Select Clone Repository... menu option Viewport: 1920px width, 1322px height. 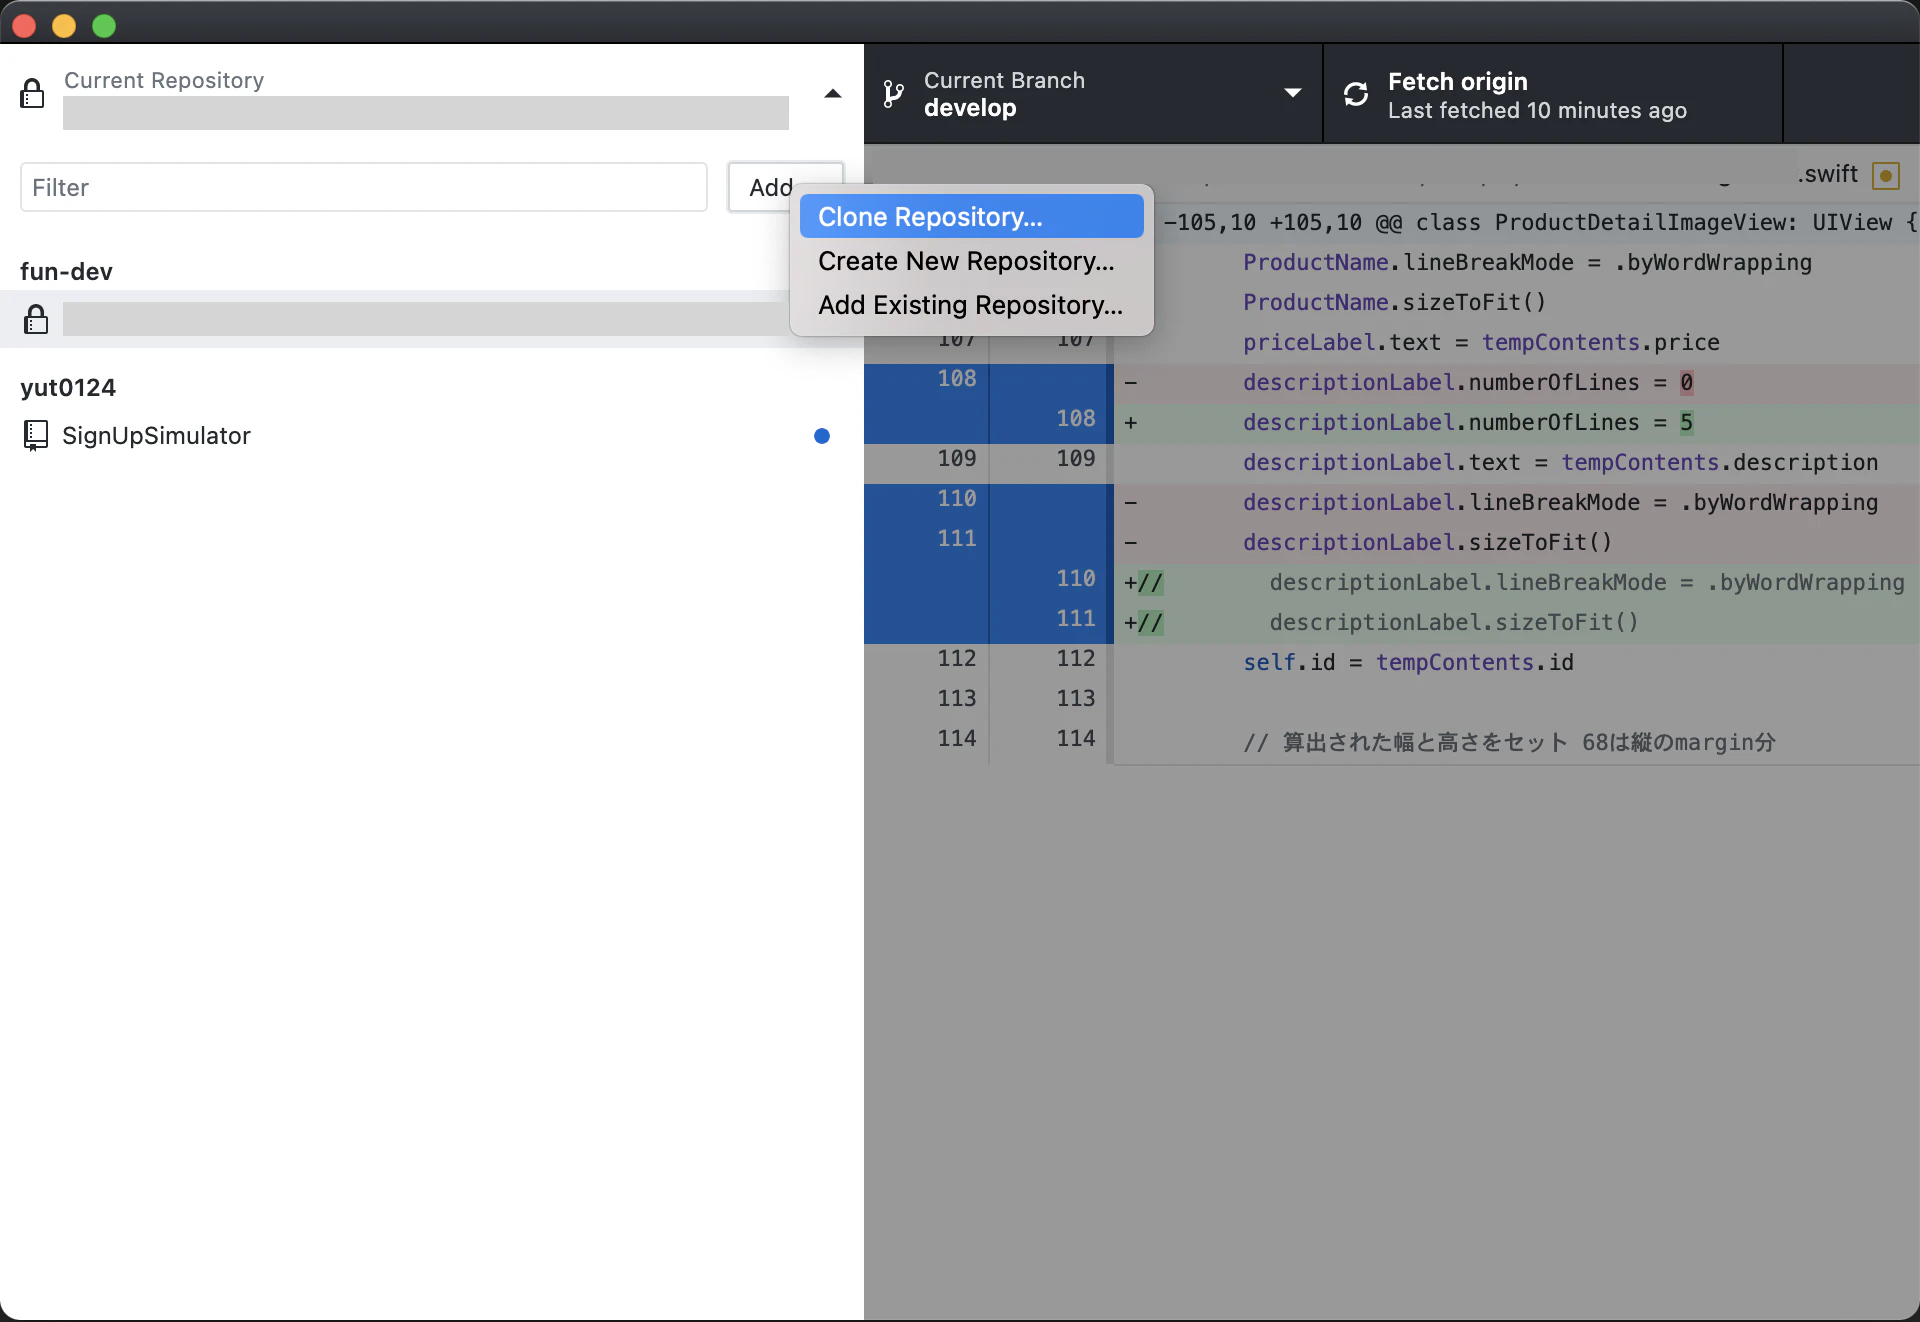coord(971,217)
